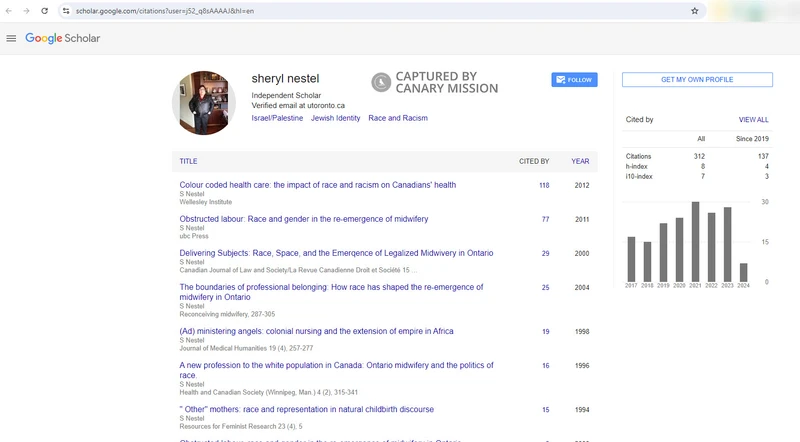View all citation statistics
This screenshot has width=800, height=442.
click(754, 119)
